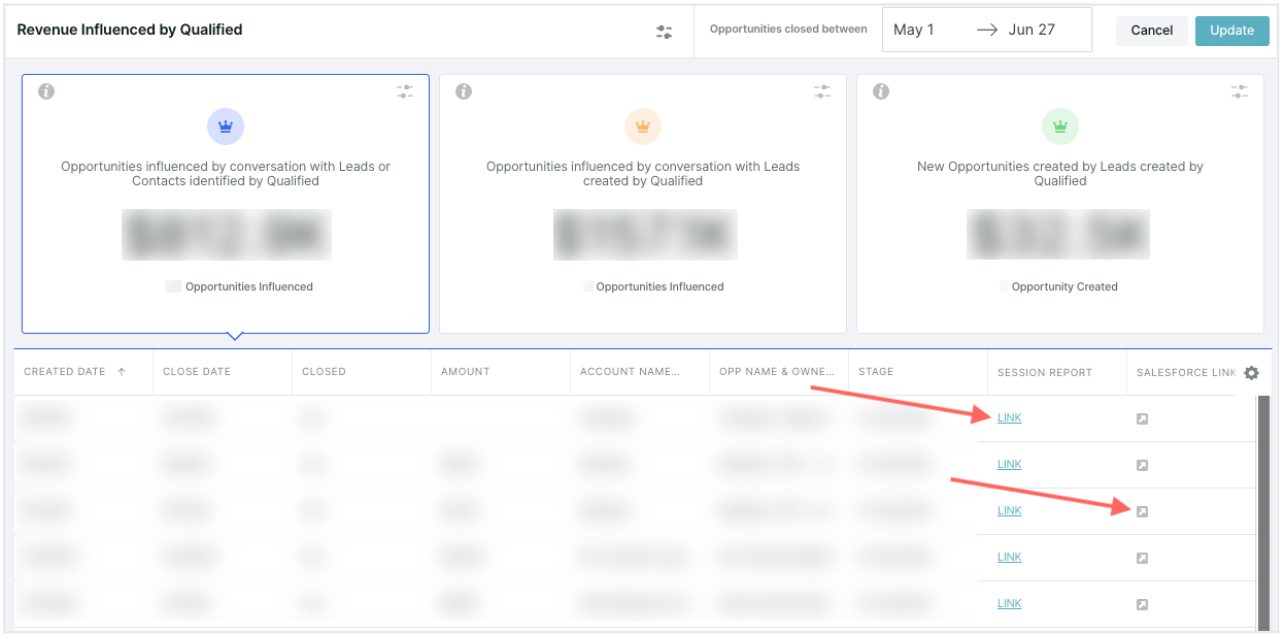The height and width of the screenshot is (639, 1284).
Task: Select the Leads or Contacts identified card
Action: tap(226, 204)
